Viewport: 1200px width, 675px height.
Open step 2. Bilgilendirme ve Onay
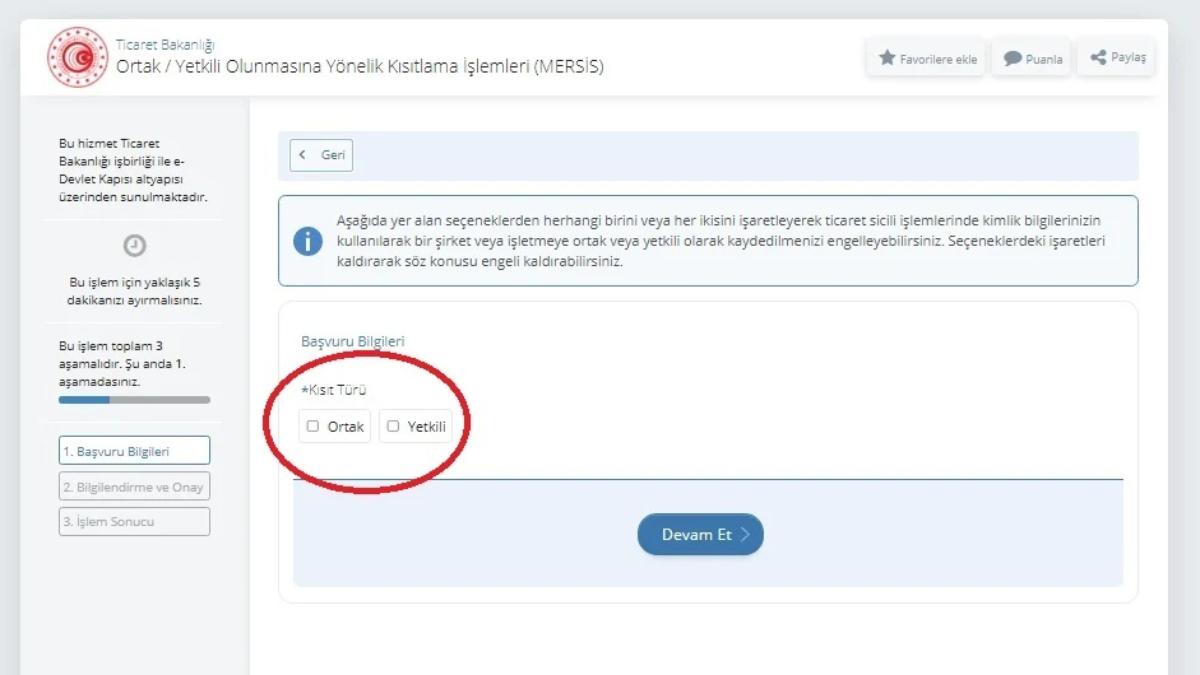pyautogui.click(x=134, y=487)
